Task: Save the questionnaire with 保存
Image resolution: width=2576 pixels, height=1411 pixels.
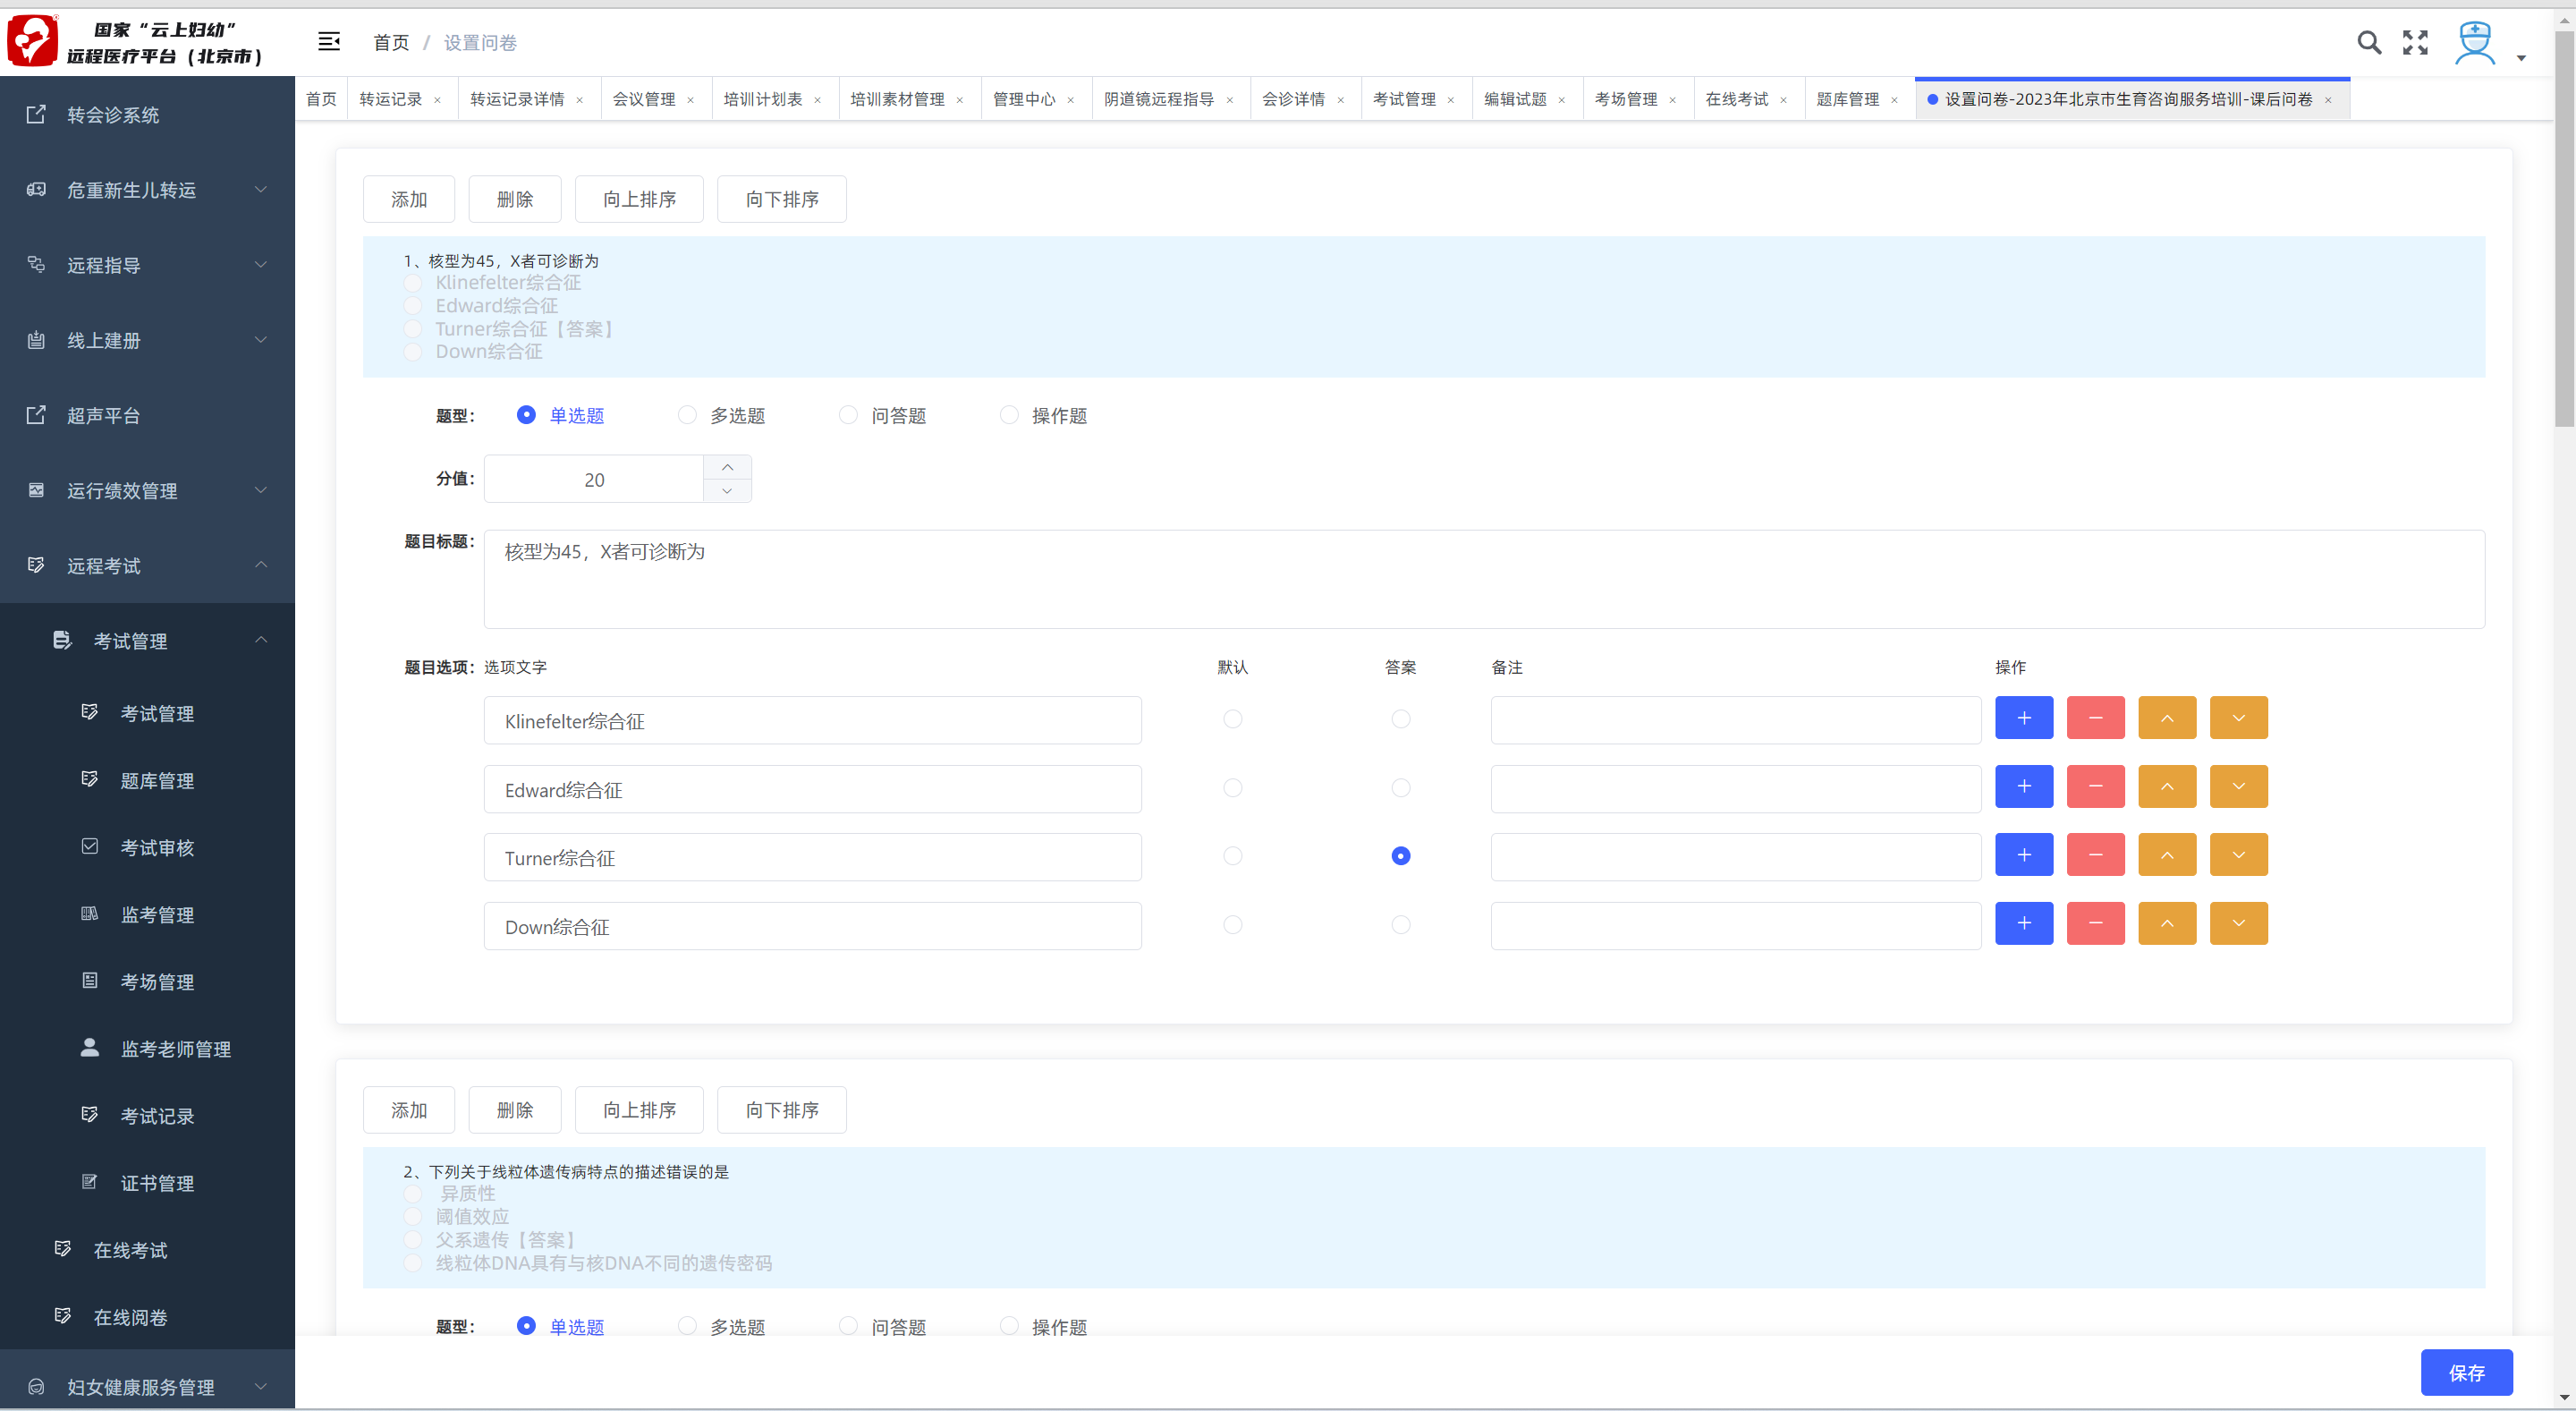Action: 2466,1373
